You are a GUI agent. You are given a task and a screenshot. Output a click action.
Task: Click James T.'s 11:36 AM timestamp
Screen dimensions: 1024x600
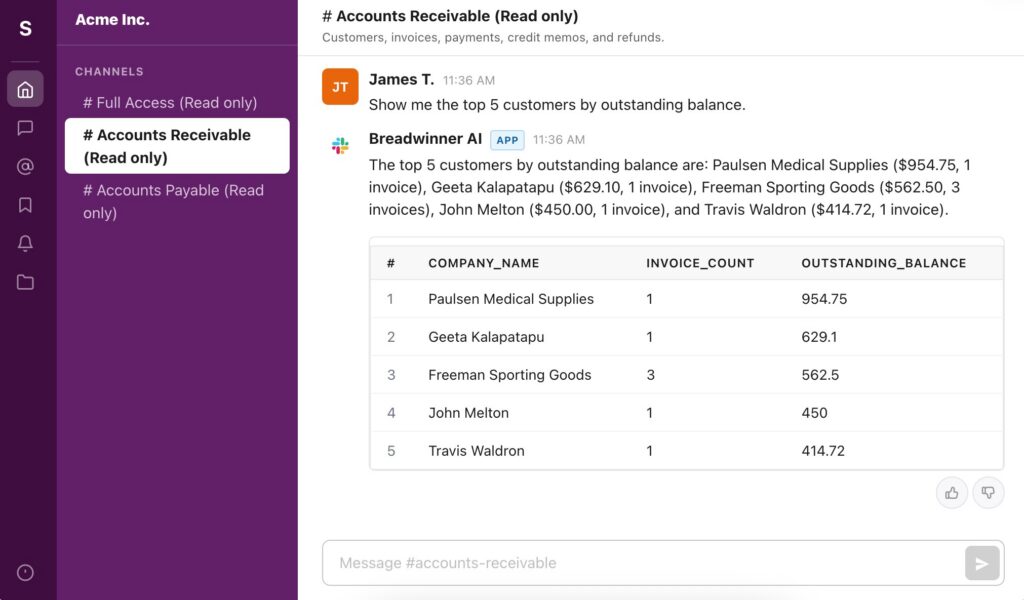(469, 80)
